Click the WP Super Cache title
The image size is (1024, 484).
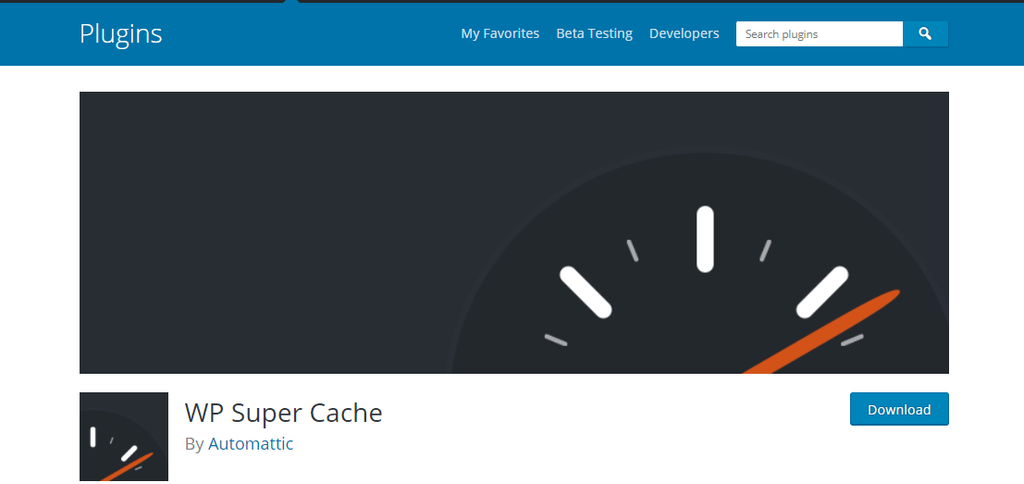tap(283, 413)
